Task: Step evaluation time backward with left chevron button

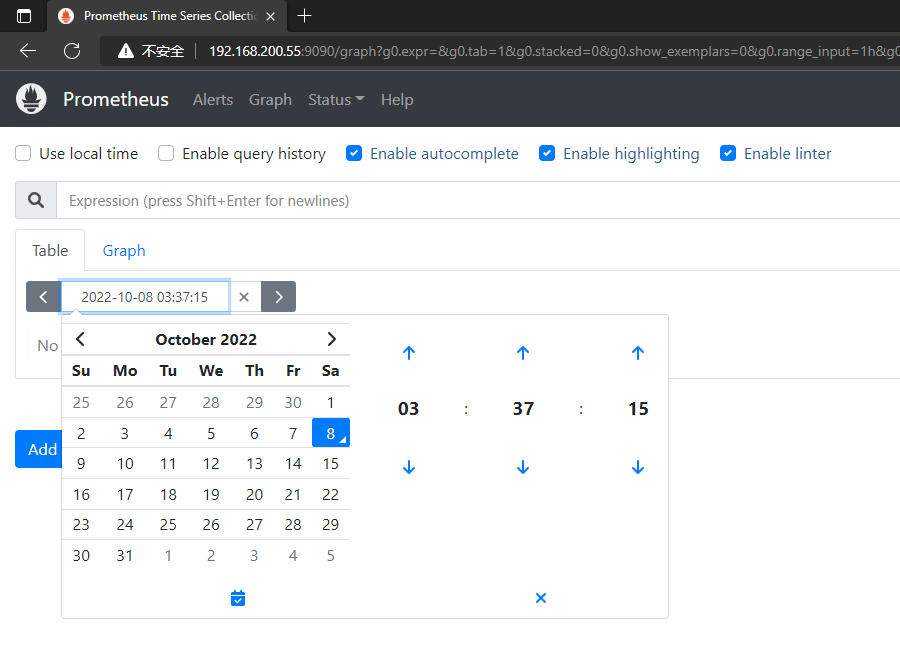Action: click(x=43, y=297)
